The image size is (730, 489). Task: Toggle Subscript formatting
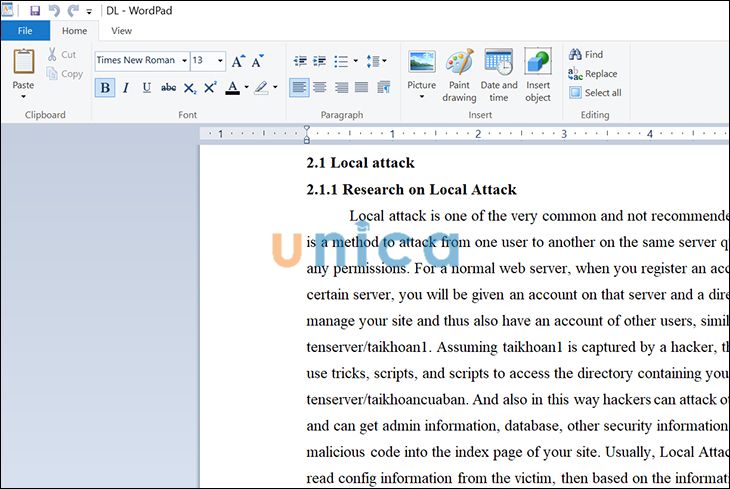189,88
